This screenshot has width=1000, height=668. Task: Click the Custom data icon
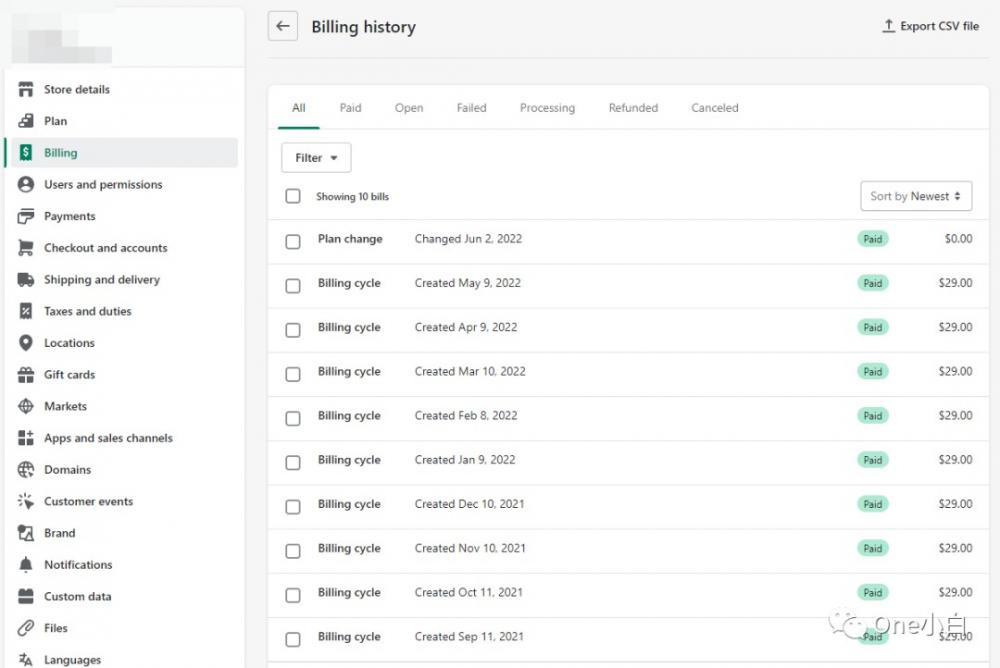tap(26, 597)
